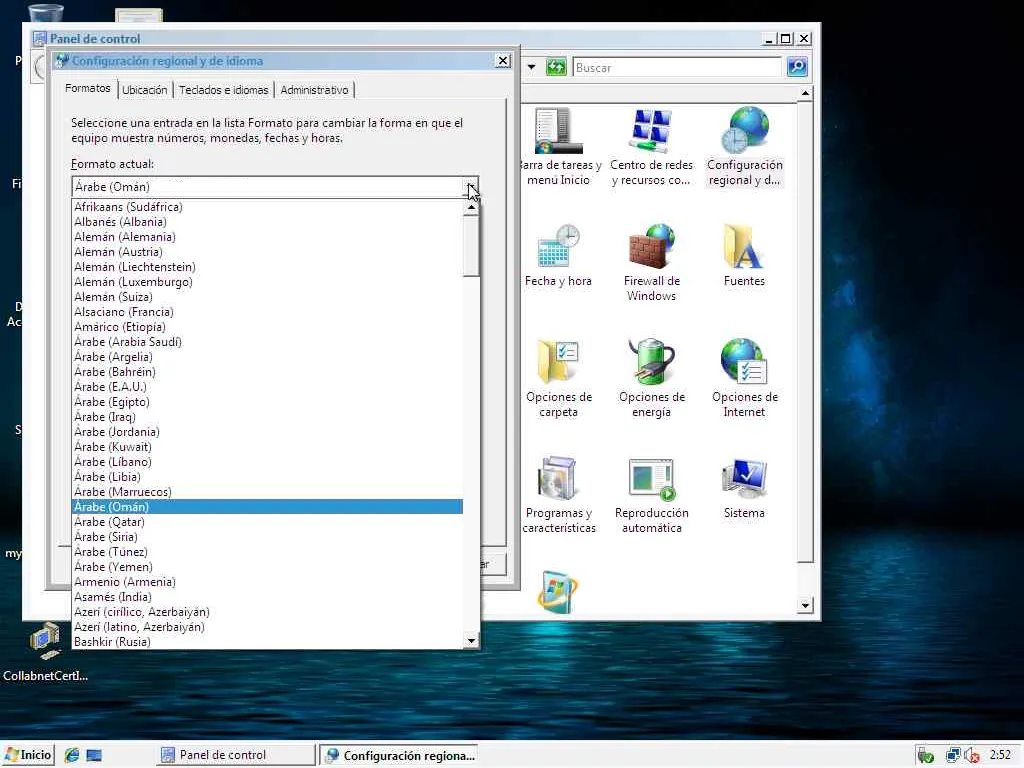Image resolution: width=1024 pixels, height=768 pixels.
Task: Select Asamés (India) format
Action: click(x=267, y=598)
